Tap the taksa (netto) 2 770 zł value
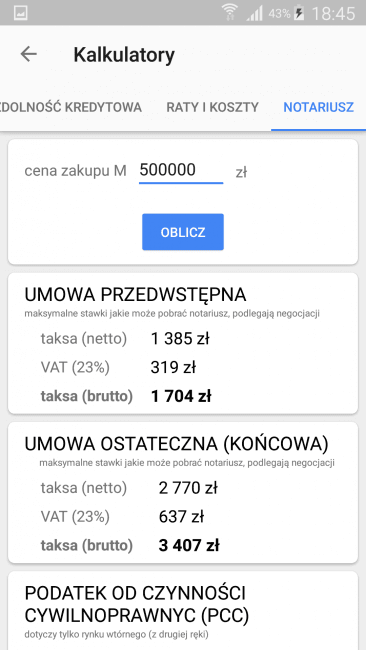 click(188, 488)
